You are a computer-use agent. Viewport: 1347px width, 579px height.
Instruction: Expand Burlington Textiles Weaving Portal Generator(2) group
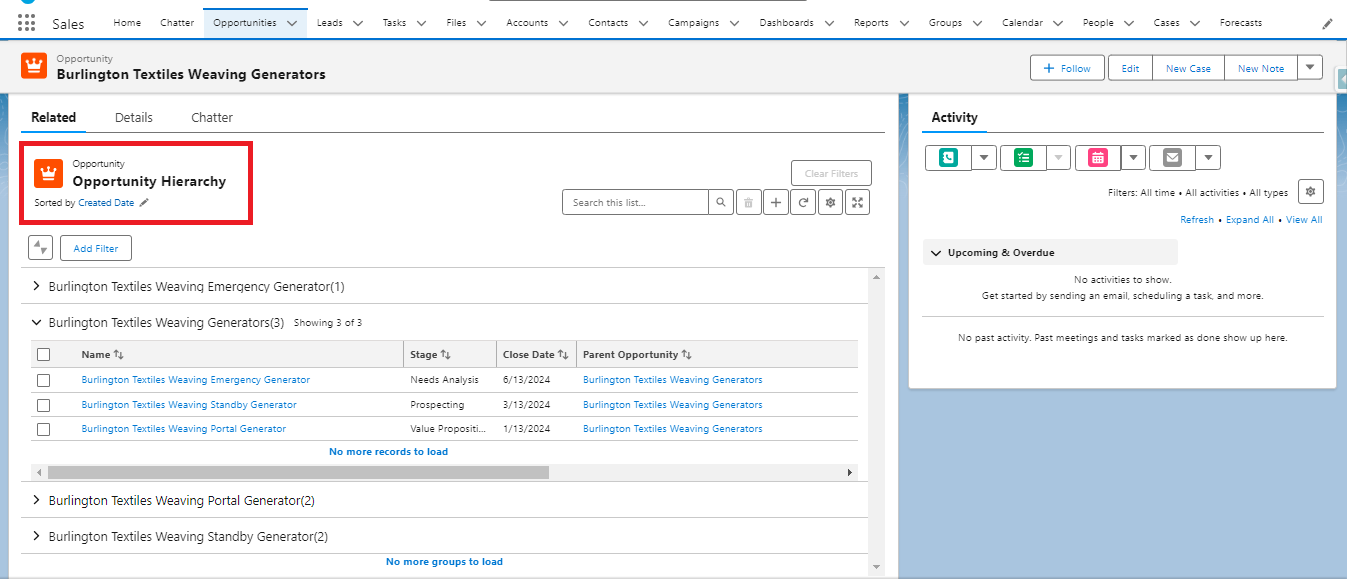37,500
